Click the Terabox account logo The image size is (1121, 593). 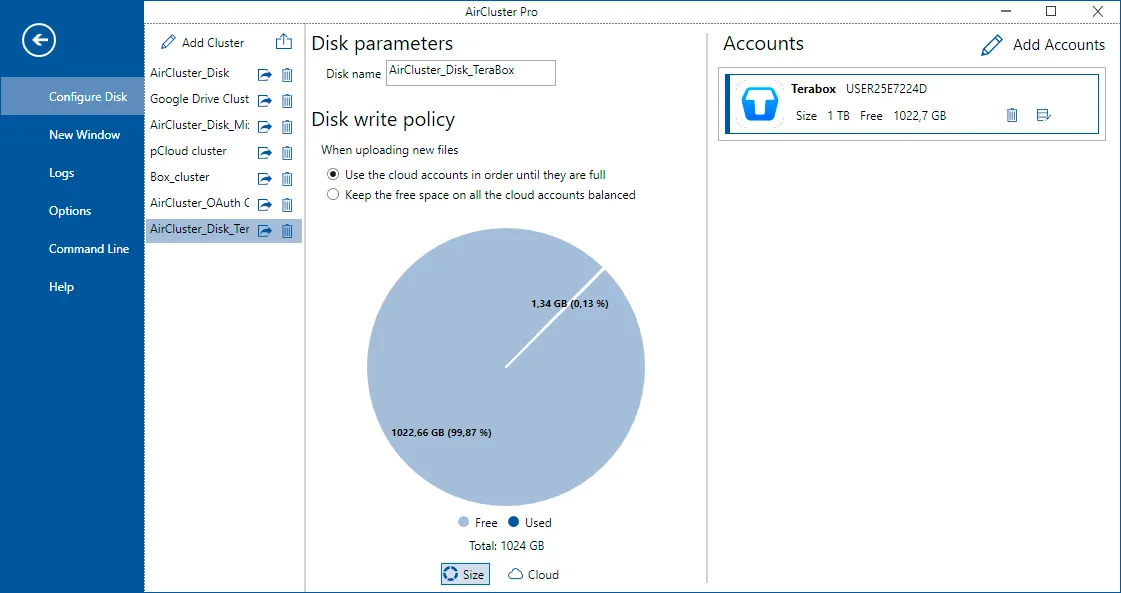(759, 104)
